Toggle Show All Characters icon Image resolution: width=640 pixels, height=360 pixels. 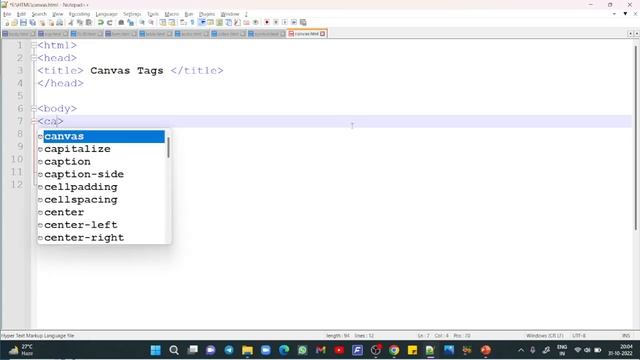coord(192,22)
